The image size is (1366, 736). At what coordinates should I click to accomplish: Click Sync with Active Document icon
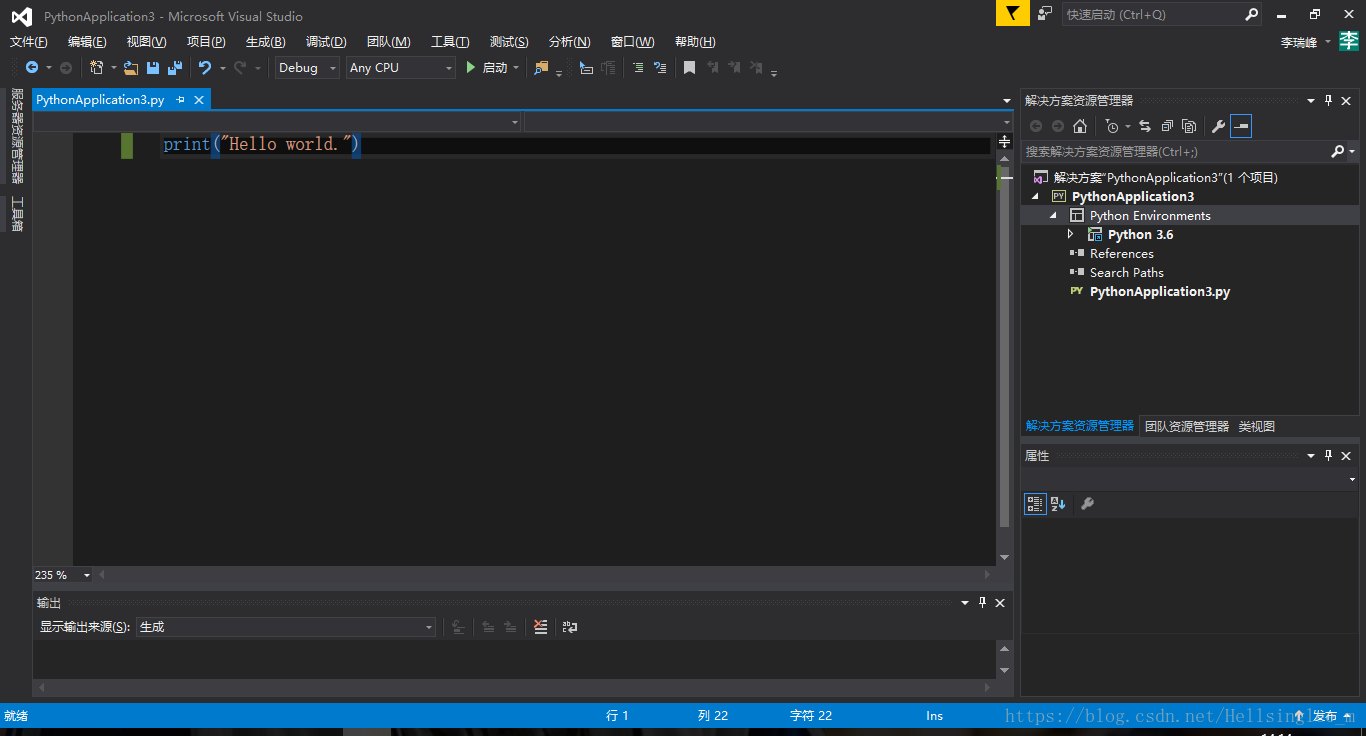(1145, 126)
